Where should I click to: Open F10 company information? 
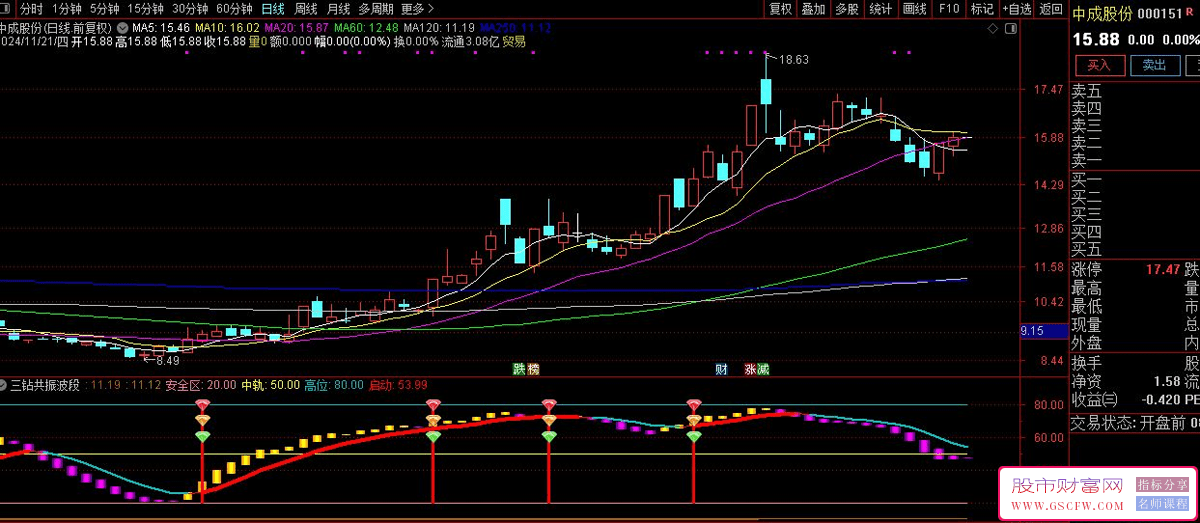pyautogui.click(x=948, y=9)
